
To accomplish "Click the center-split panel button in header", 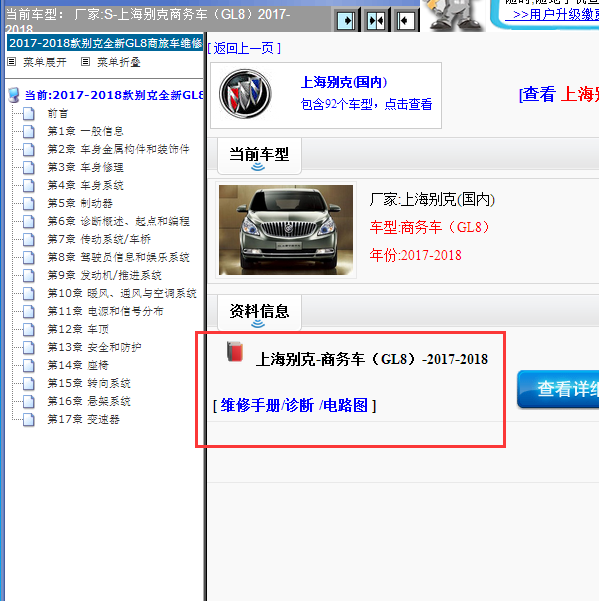I will coord(376,20).
